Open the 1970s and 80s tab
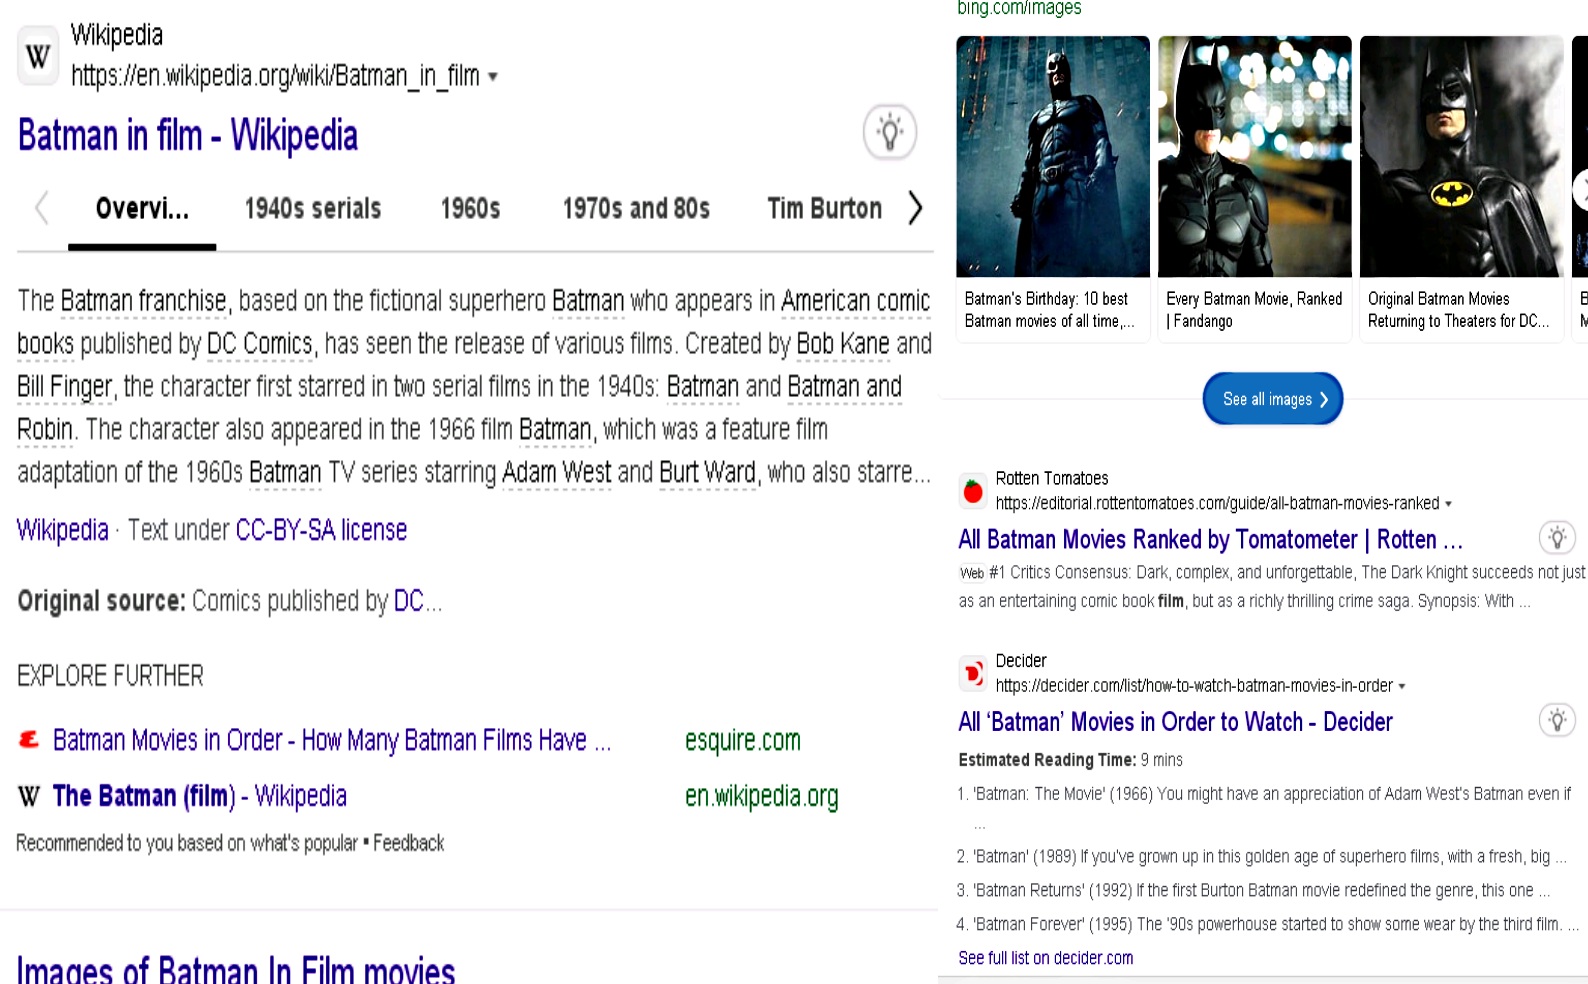 [x=636, y=209]
